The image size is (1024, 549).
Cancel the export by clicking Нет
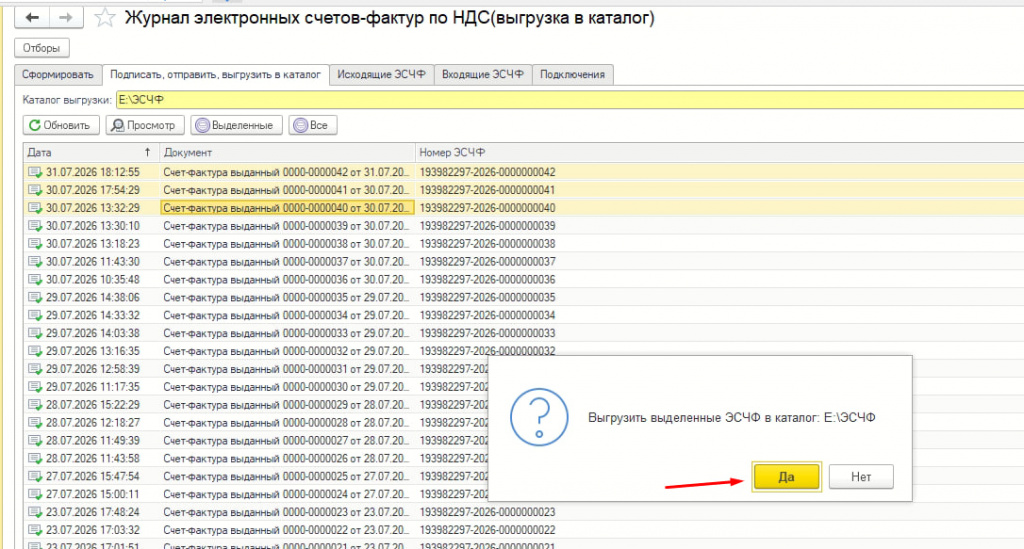[861, 477]
